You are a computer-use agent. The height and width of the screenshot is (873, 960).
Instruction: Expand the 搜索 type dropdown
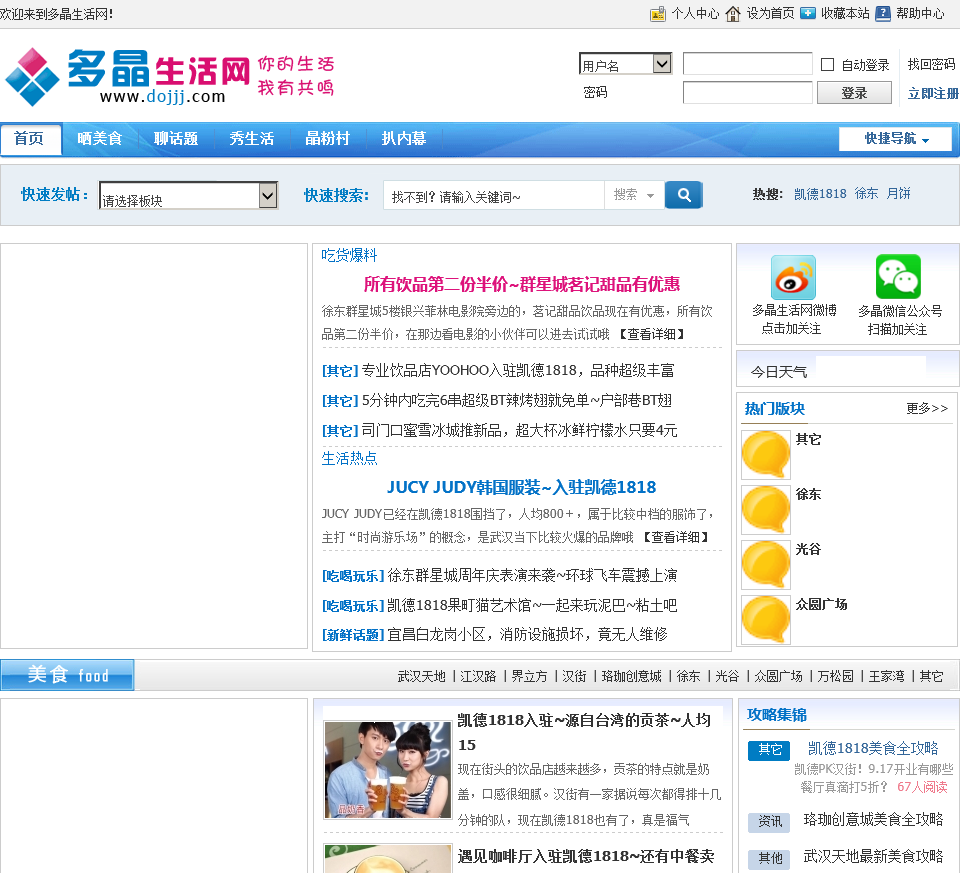click(634, 195)
